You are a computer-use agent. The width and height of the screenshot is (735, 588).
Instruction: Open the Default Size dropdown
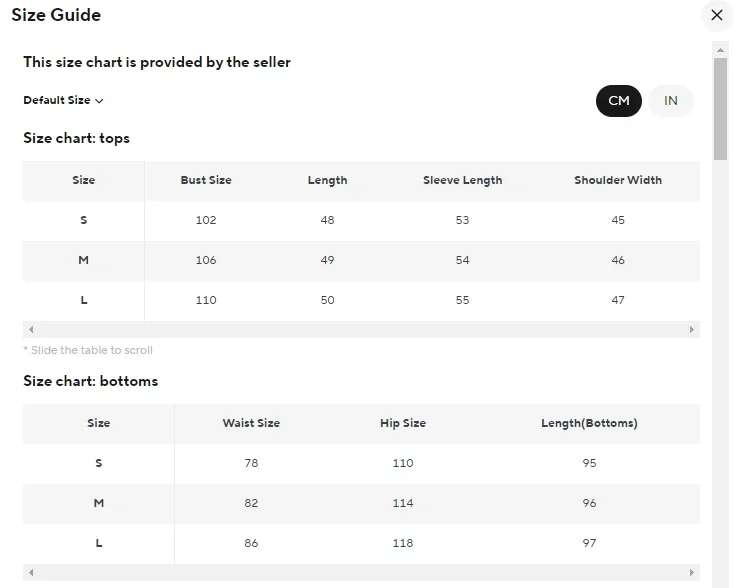tap(64, 100)
